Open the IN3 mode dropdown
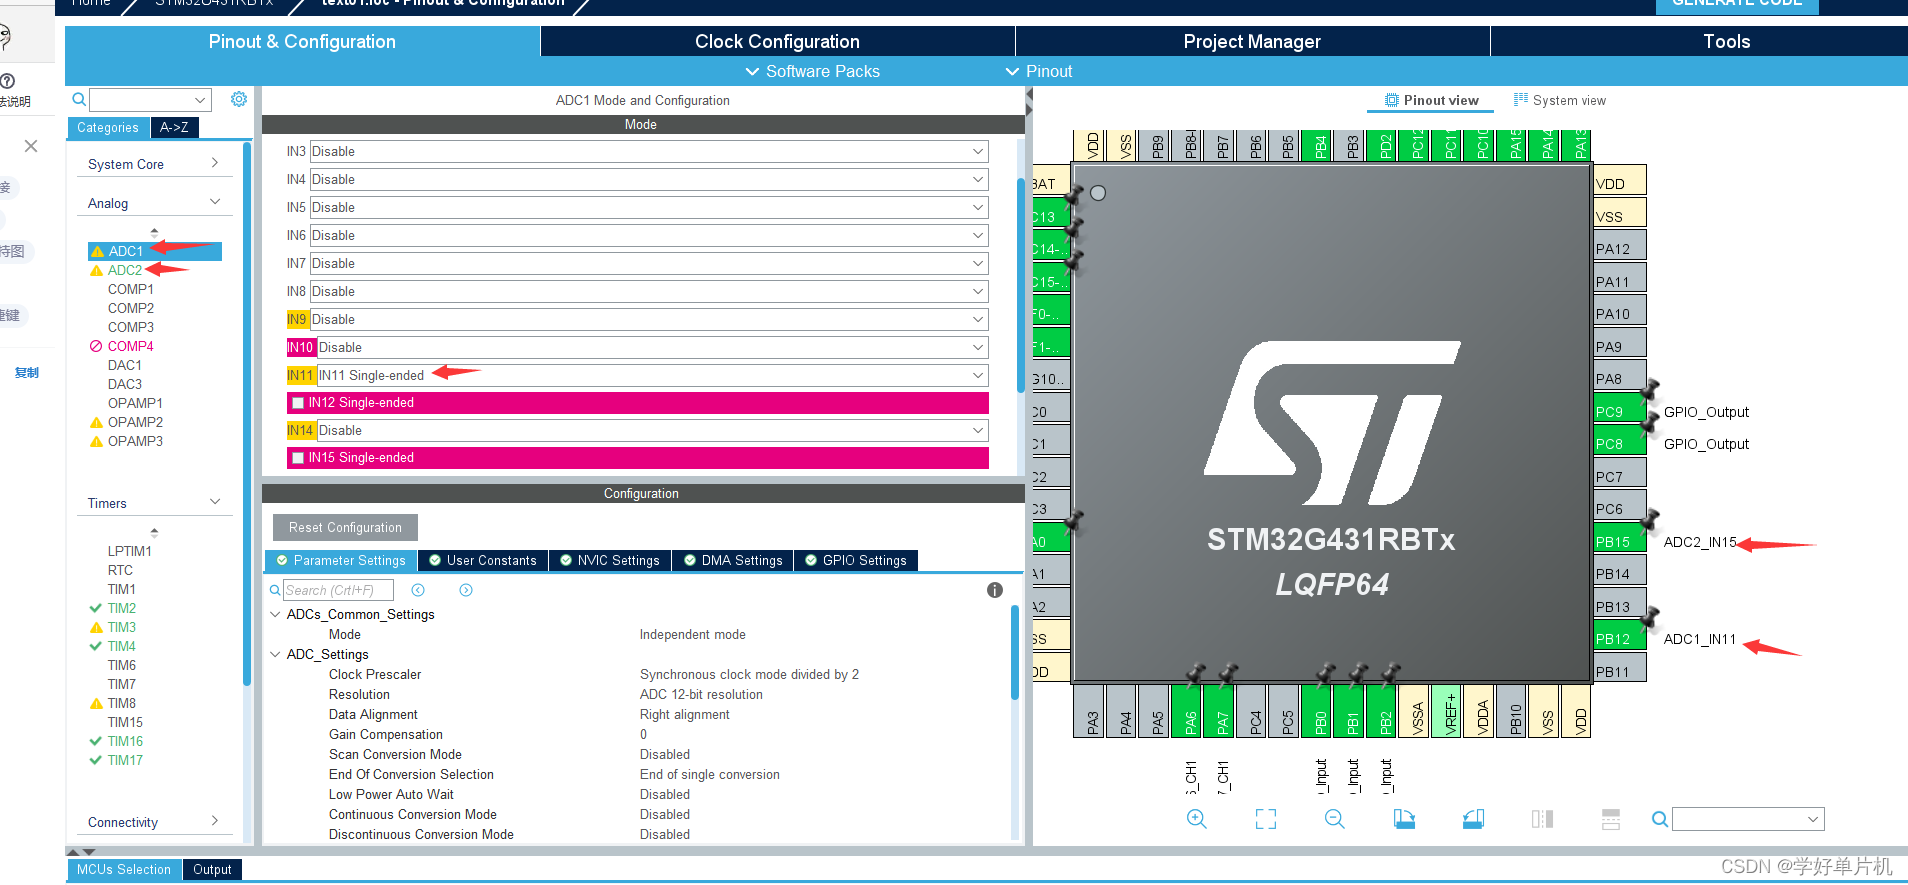The width and height of the screenshot is (1908, 885). coord(648,151)
